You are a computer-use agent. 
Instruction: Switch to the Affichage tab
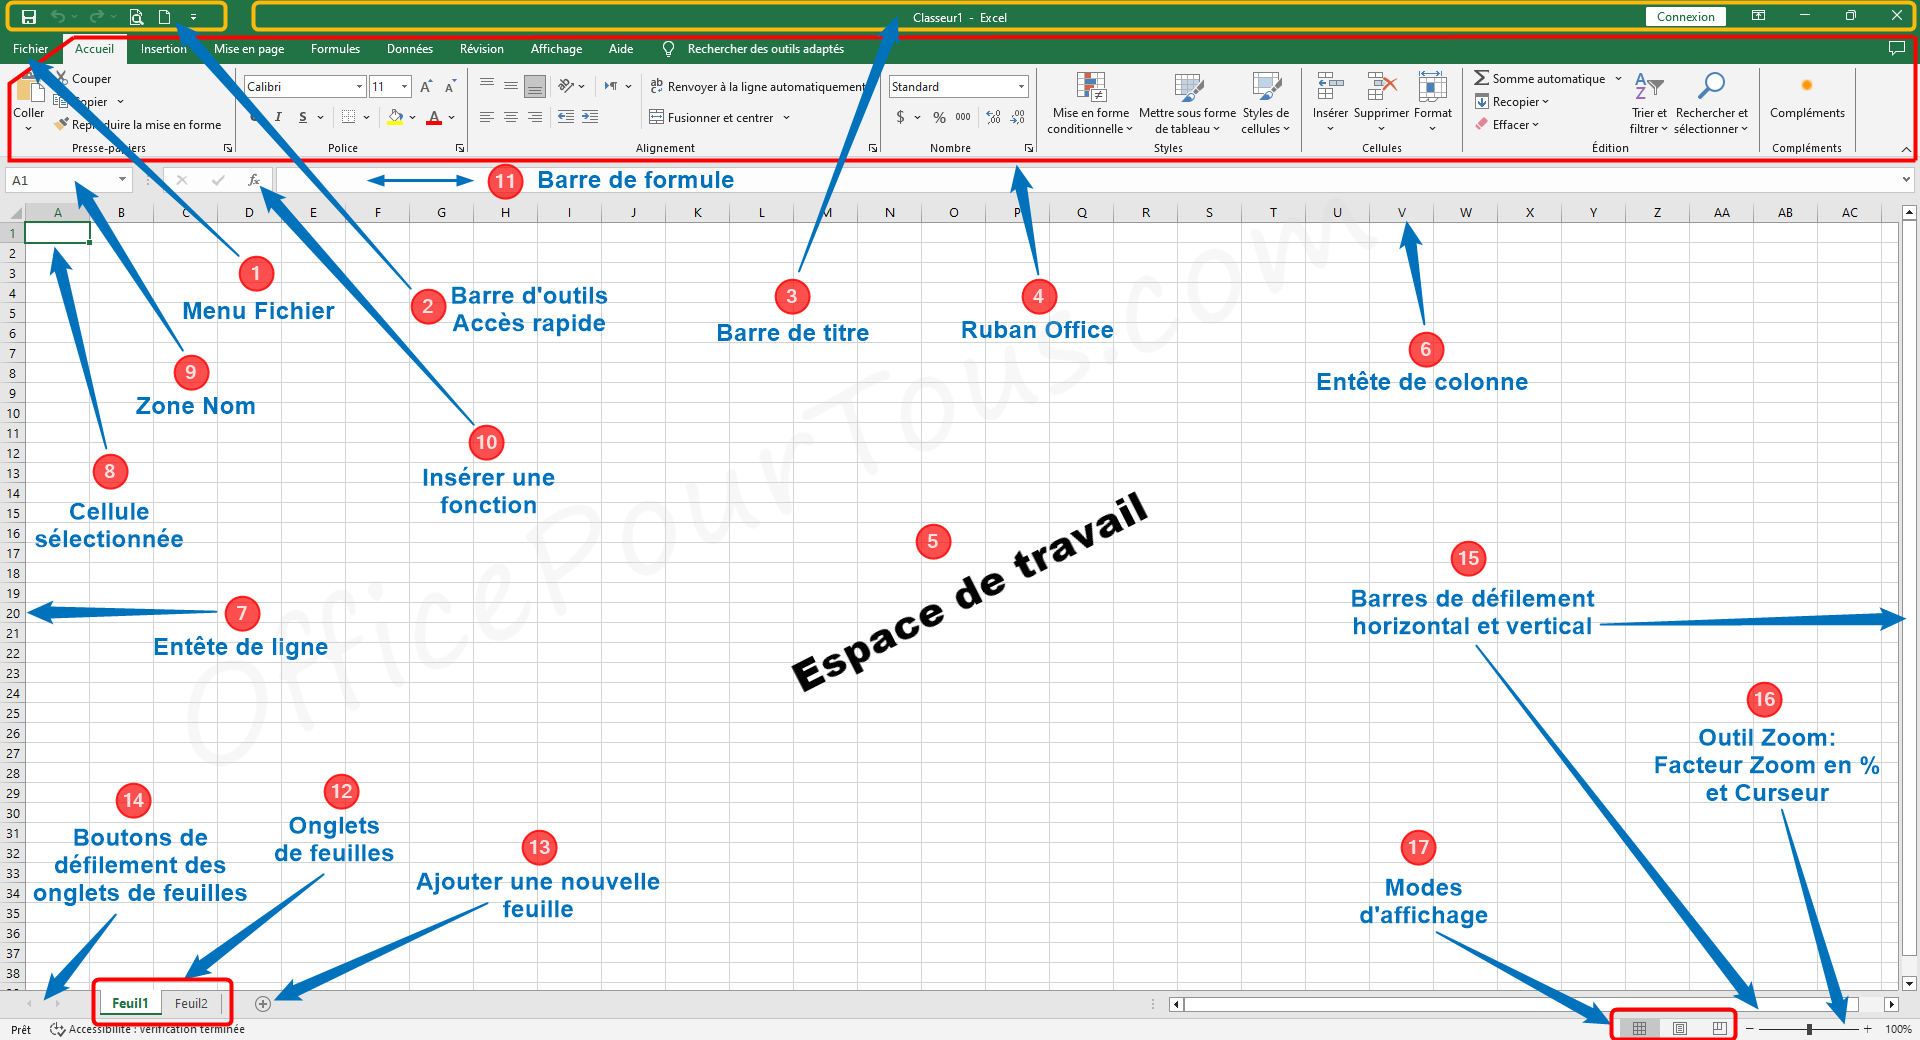pos(556,48)
